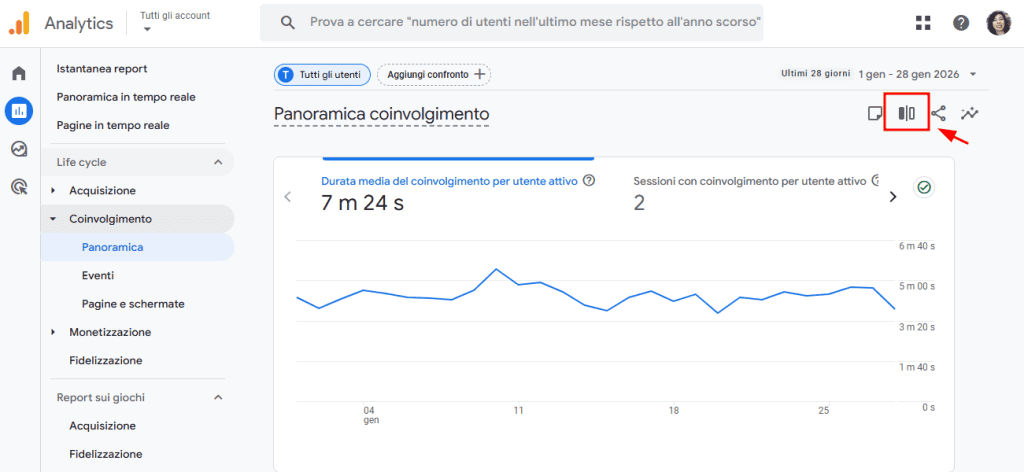Open the user profile avatar

(x=999, y=23)
